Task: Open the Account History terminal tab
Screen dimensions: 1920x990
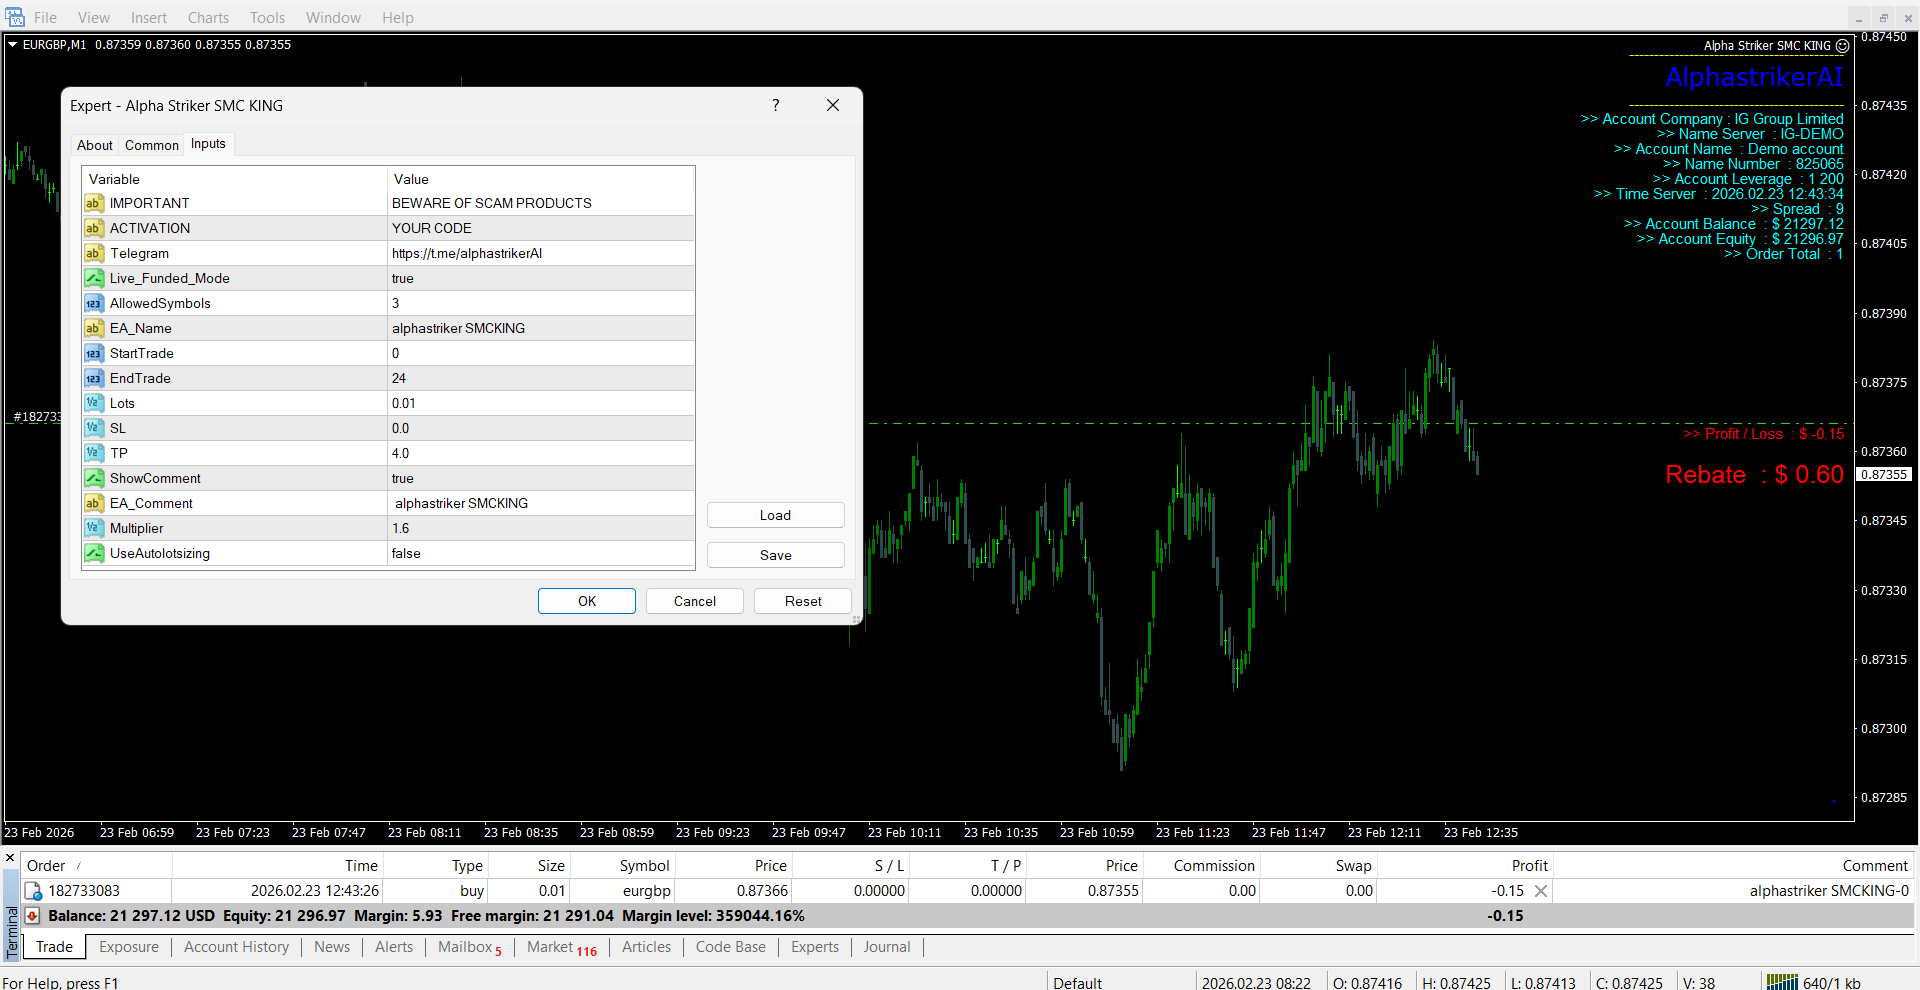Action: tap(236, 947)
